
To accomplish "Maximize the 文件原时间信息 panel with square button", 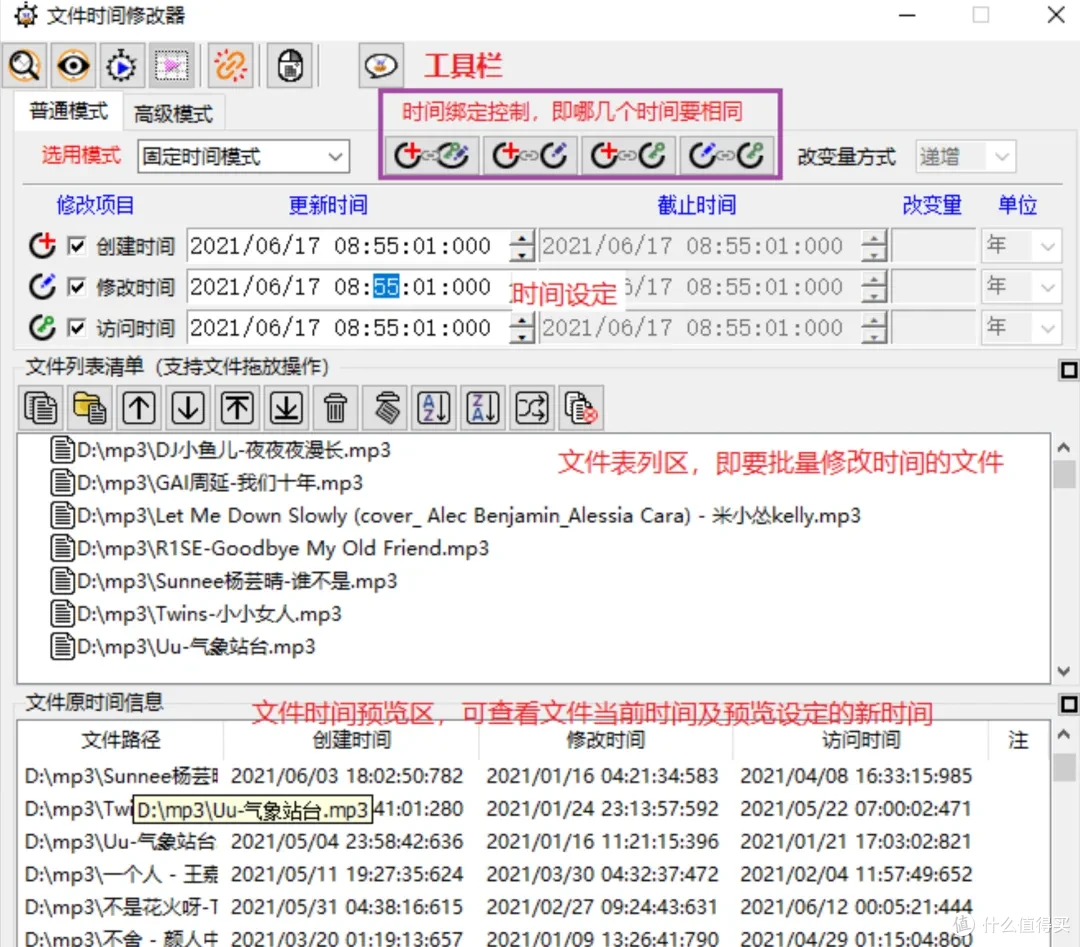I will 1068,705.
